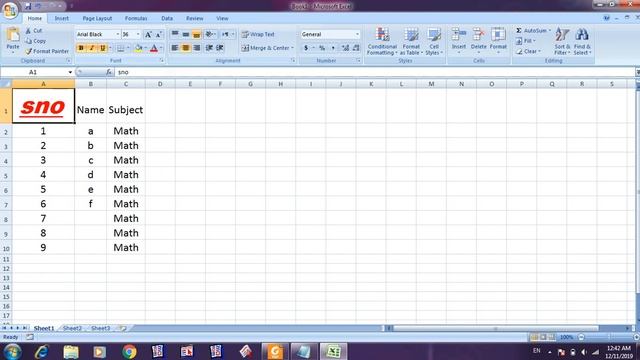
Task: Toggle Bold formatting
Action: pyautogui.click(x=81, y=48)
